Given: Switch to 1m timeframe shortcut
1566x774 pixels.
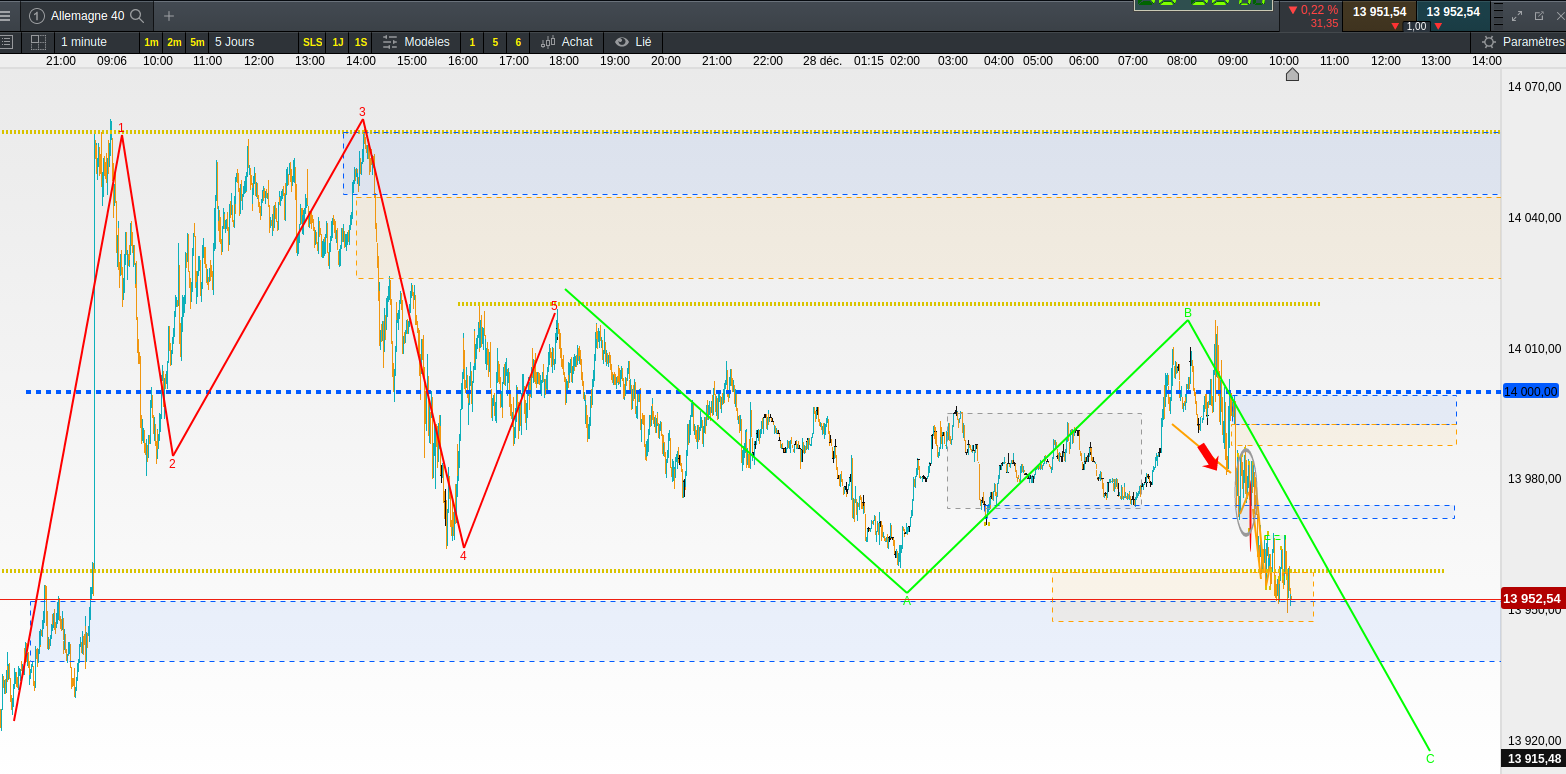Looking at the screenshot, I should pos(151,42).
